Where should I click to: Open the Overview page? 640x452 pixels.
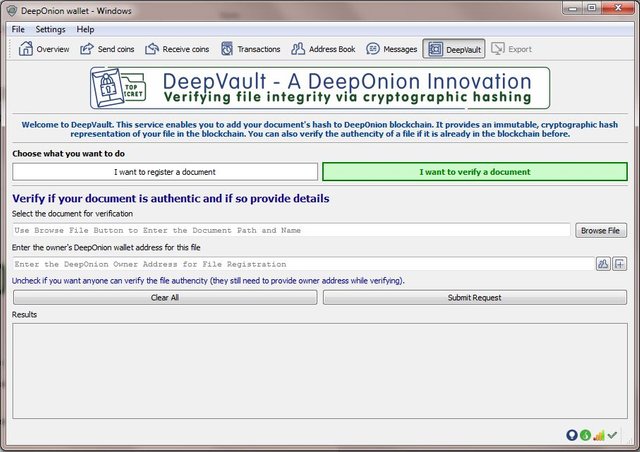44,49
